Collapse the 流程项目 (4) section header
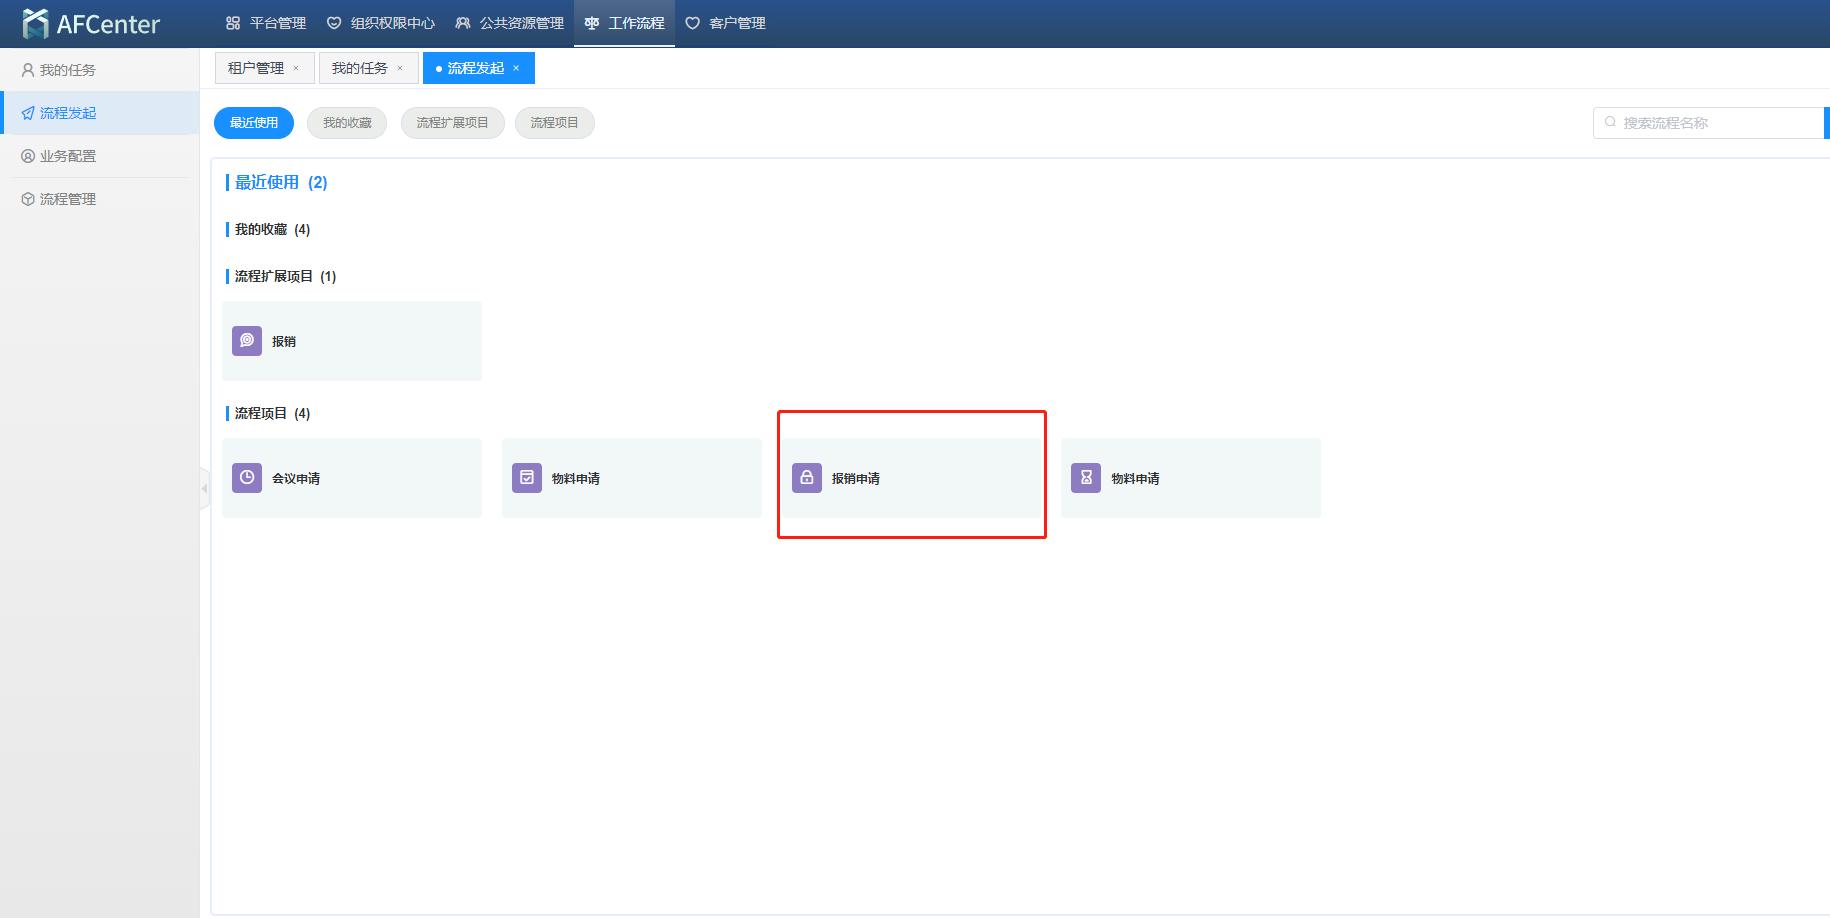The height and width of the screenshot is (918, 1830). (x=272, y=413)
